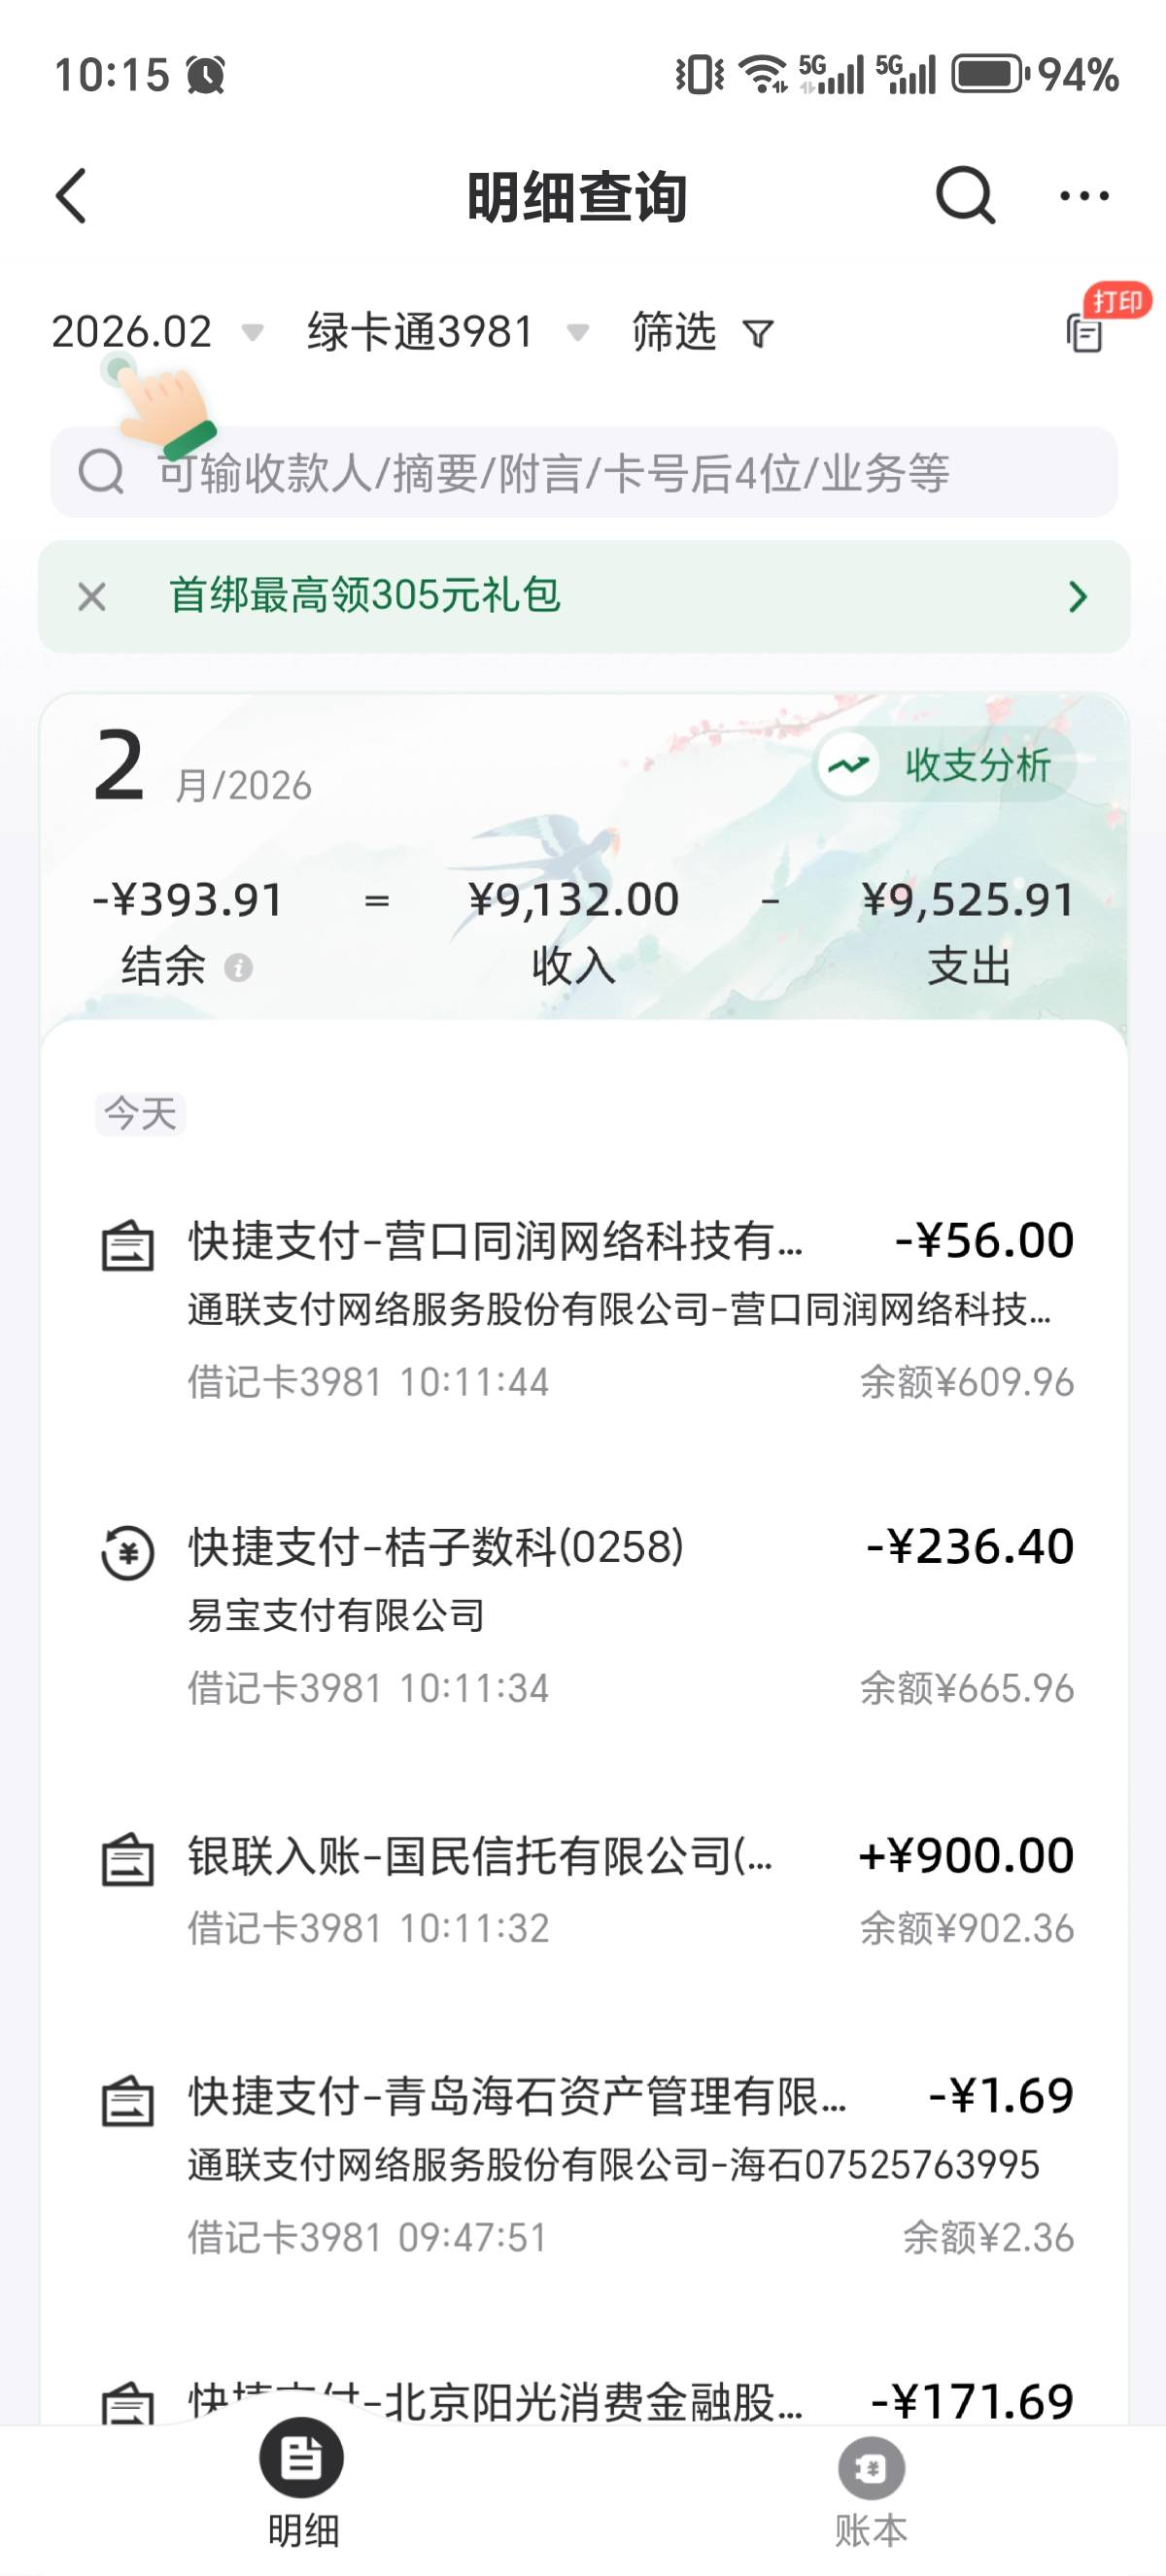Tap receipt icon of 营口同润 payment
Image resolution: width=1166 pixels, height=2576 pixels.
point(128,1246)
